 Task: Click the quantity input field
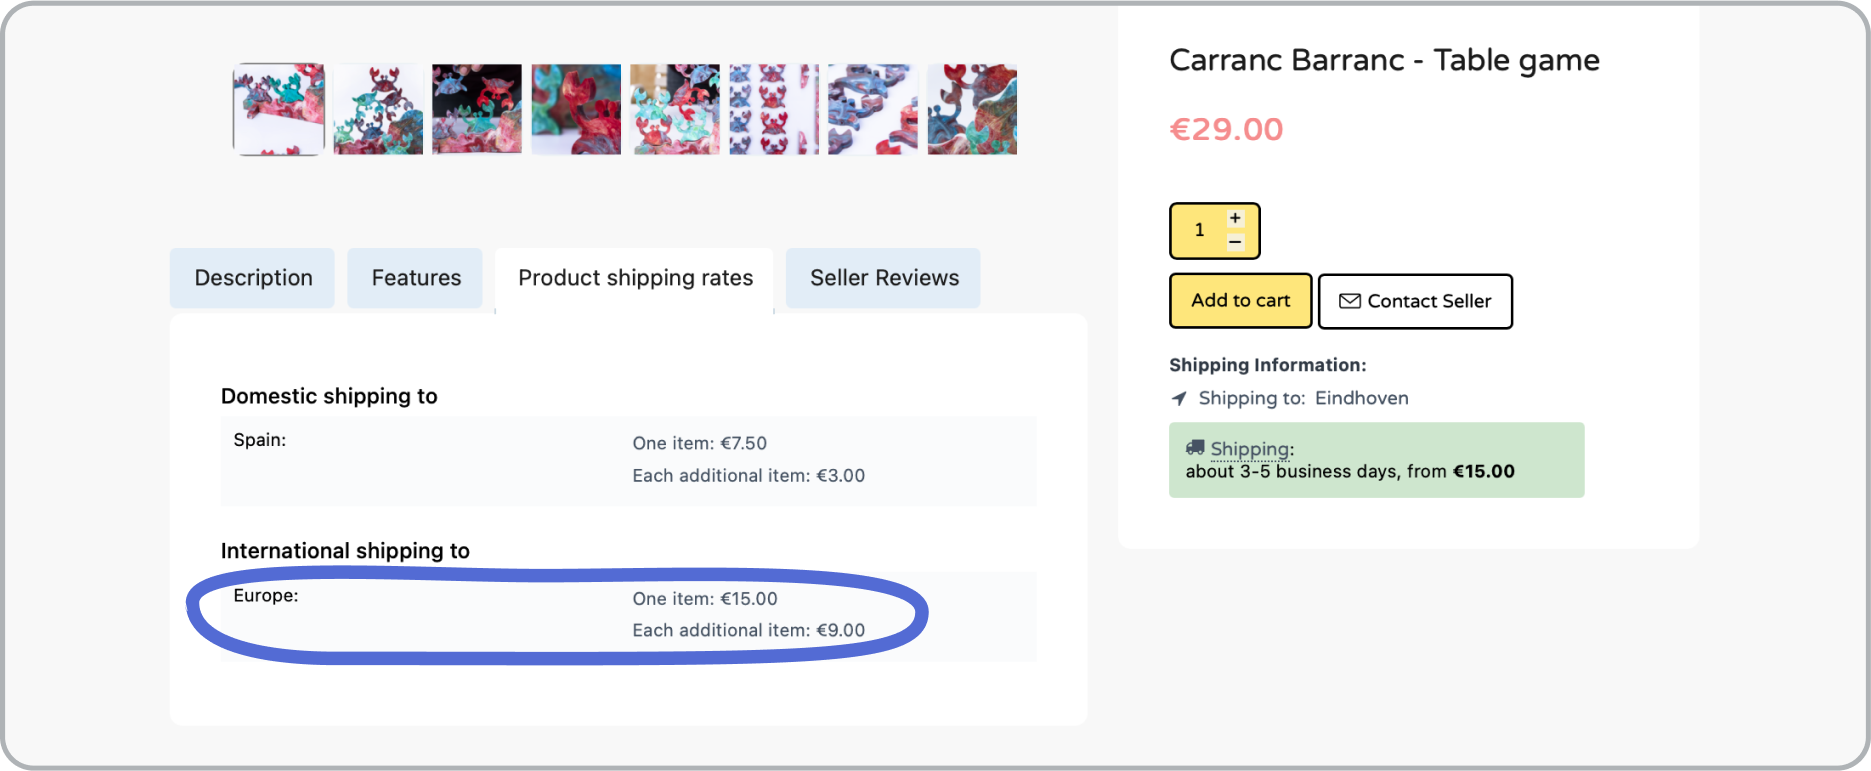[x=1200, y=230]
